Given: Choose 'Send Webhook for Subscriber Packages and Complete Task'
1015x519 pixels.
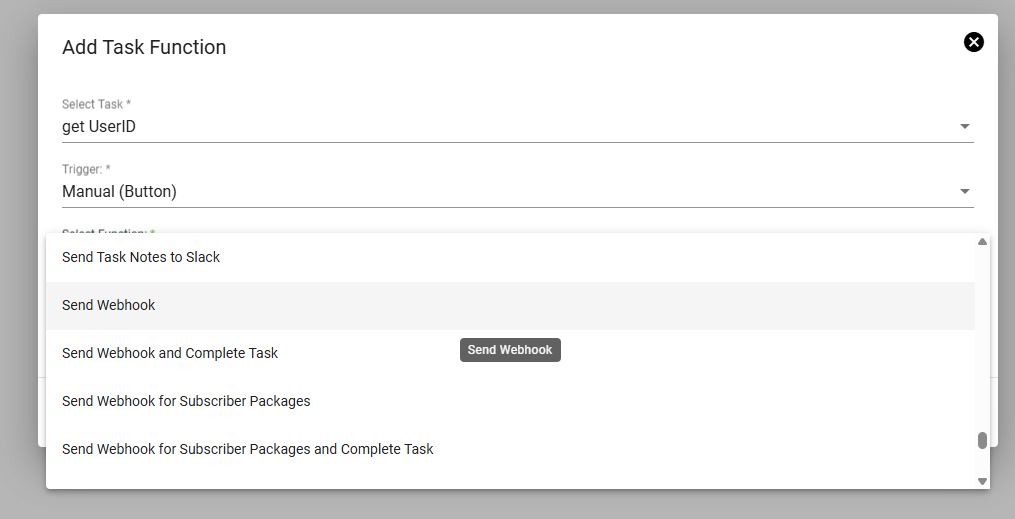Looking at the screenshot, I should pos(510,449).
